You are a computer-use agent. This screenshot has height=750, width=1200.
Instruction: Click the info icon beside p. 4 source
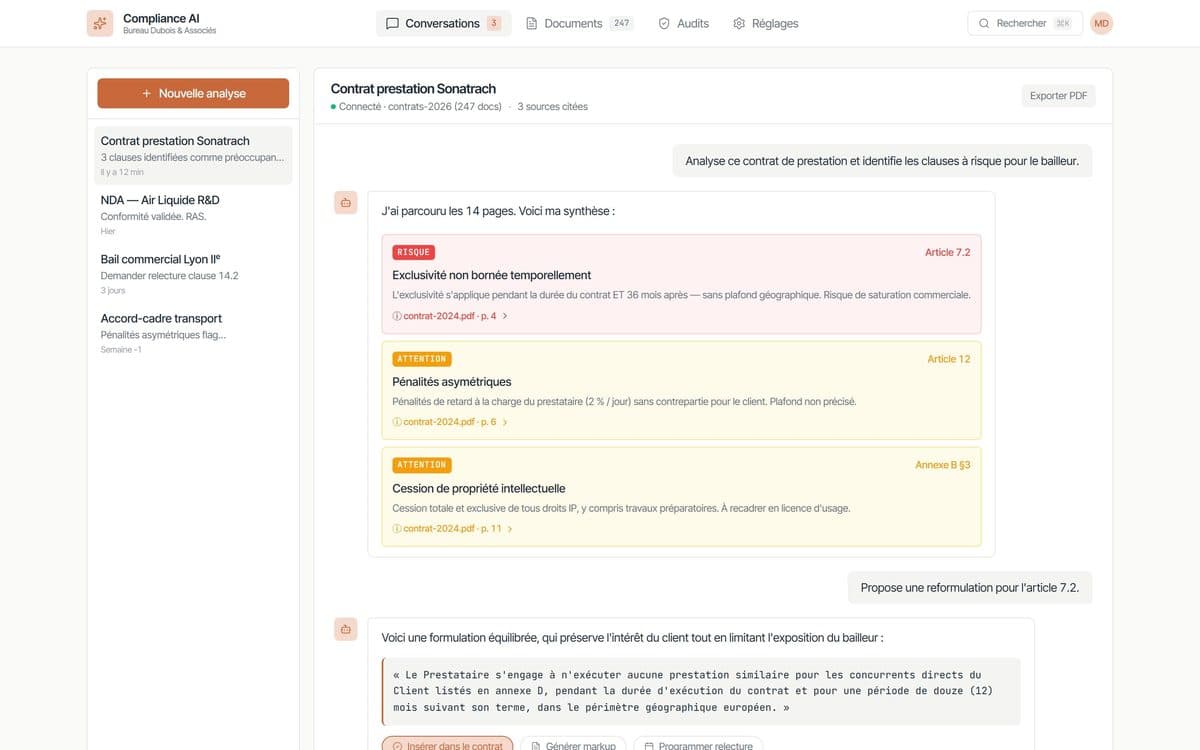(x=397, y=316)
